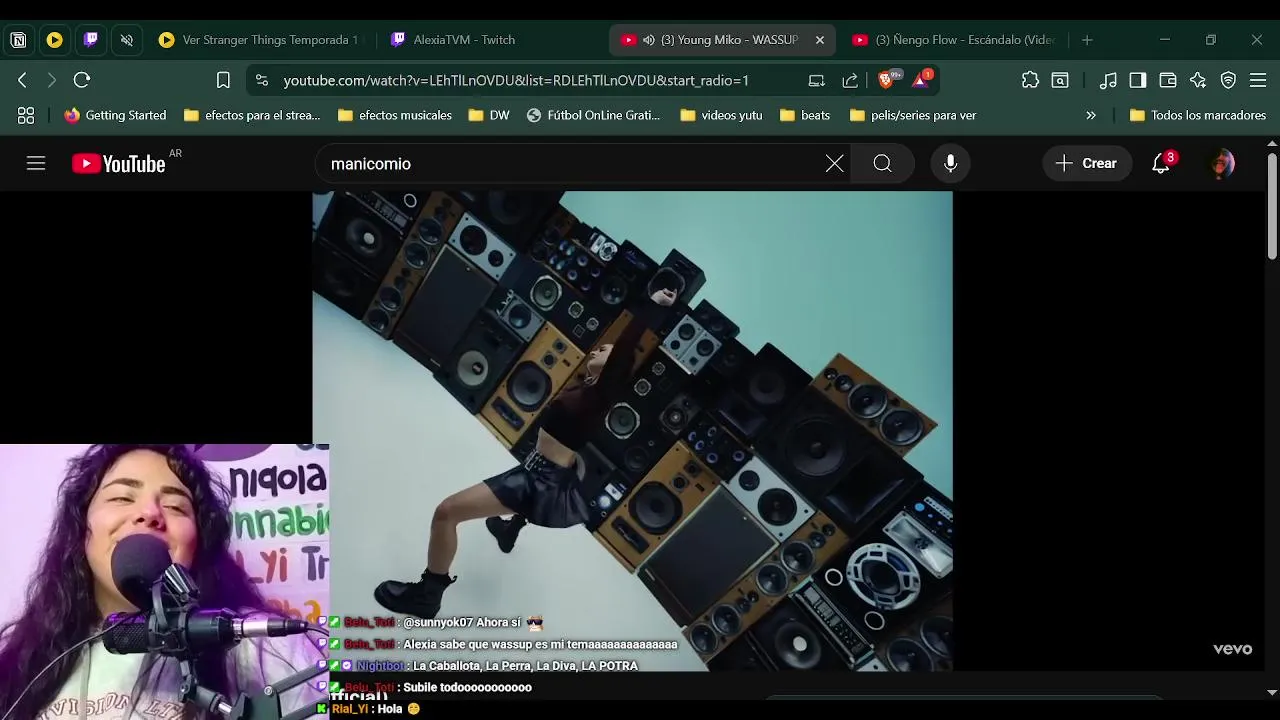
Task: Switch to Ñengo Flow - Escándalo tab
Action: click(955, 40)
